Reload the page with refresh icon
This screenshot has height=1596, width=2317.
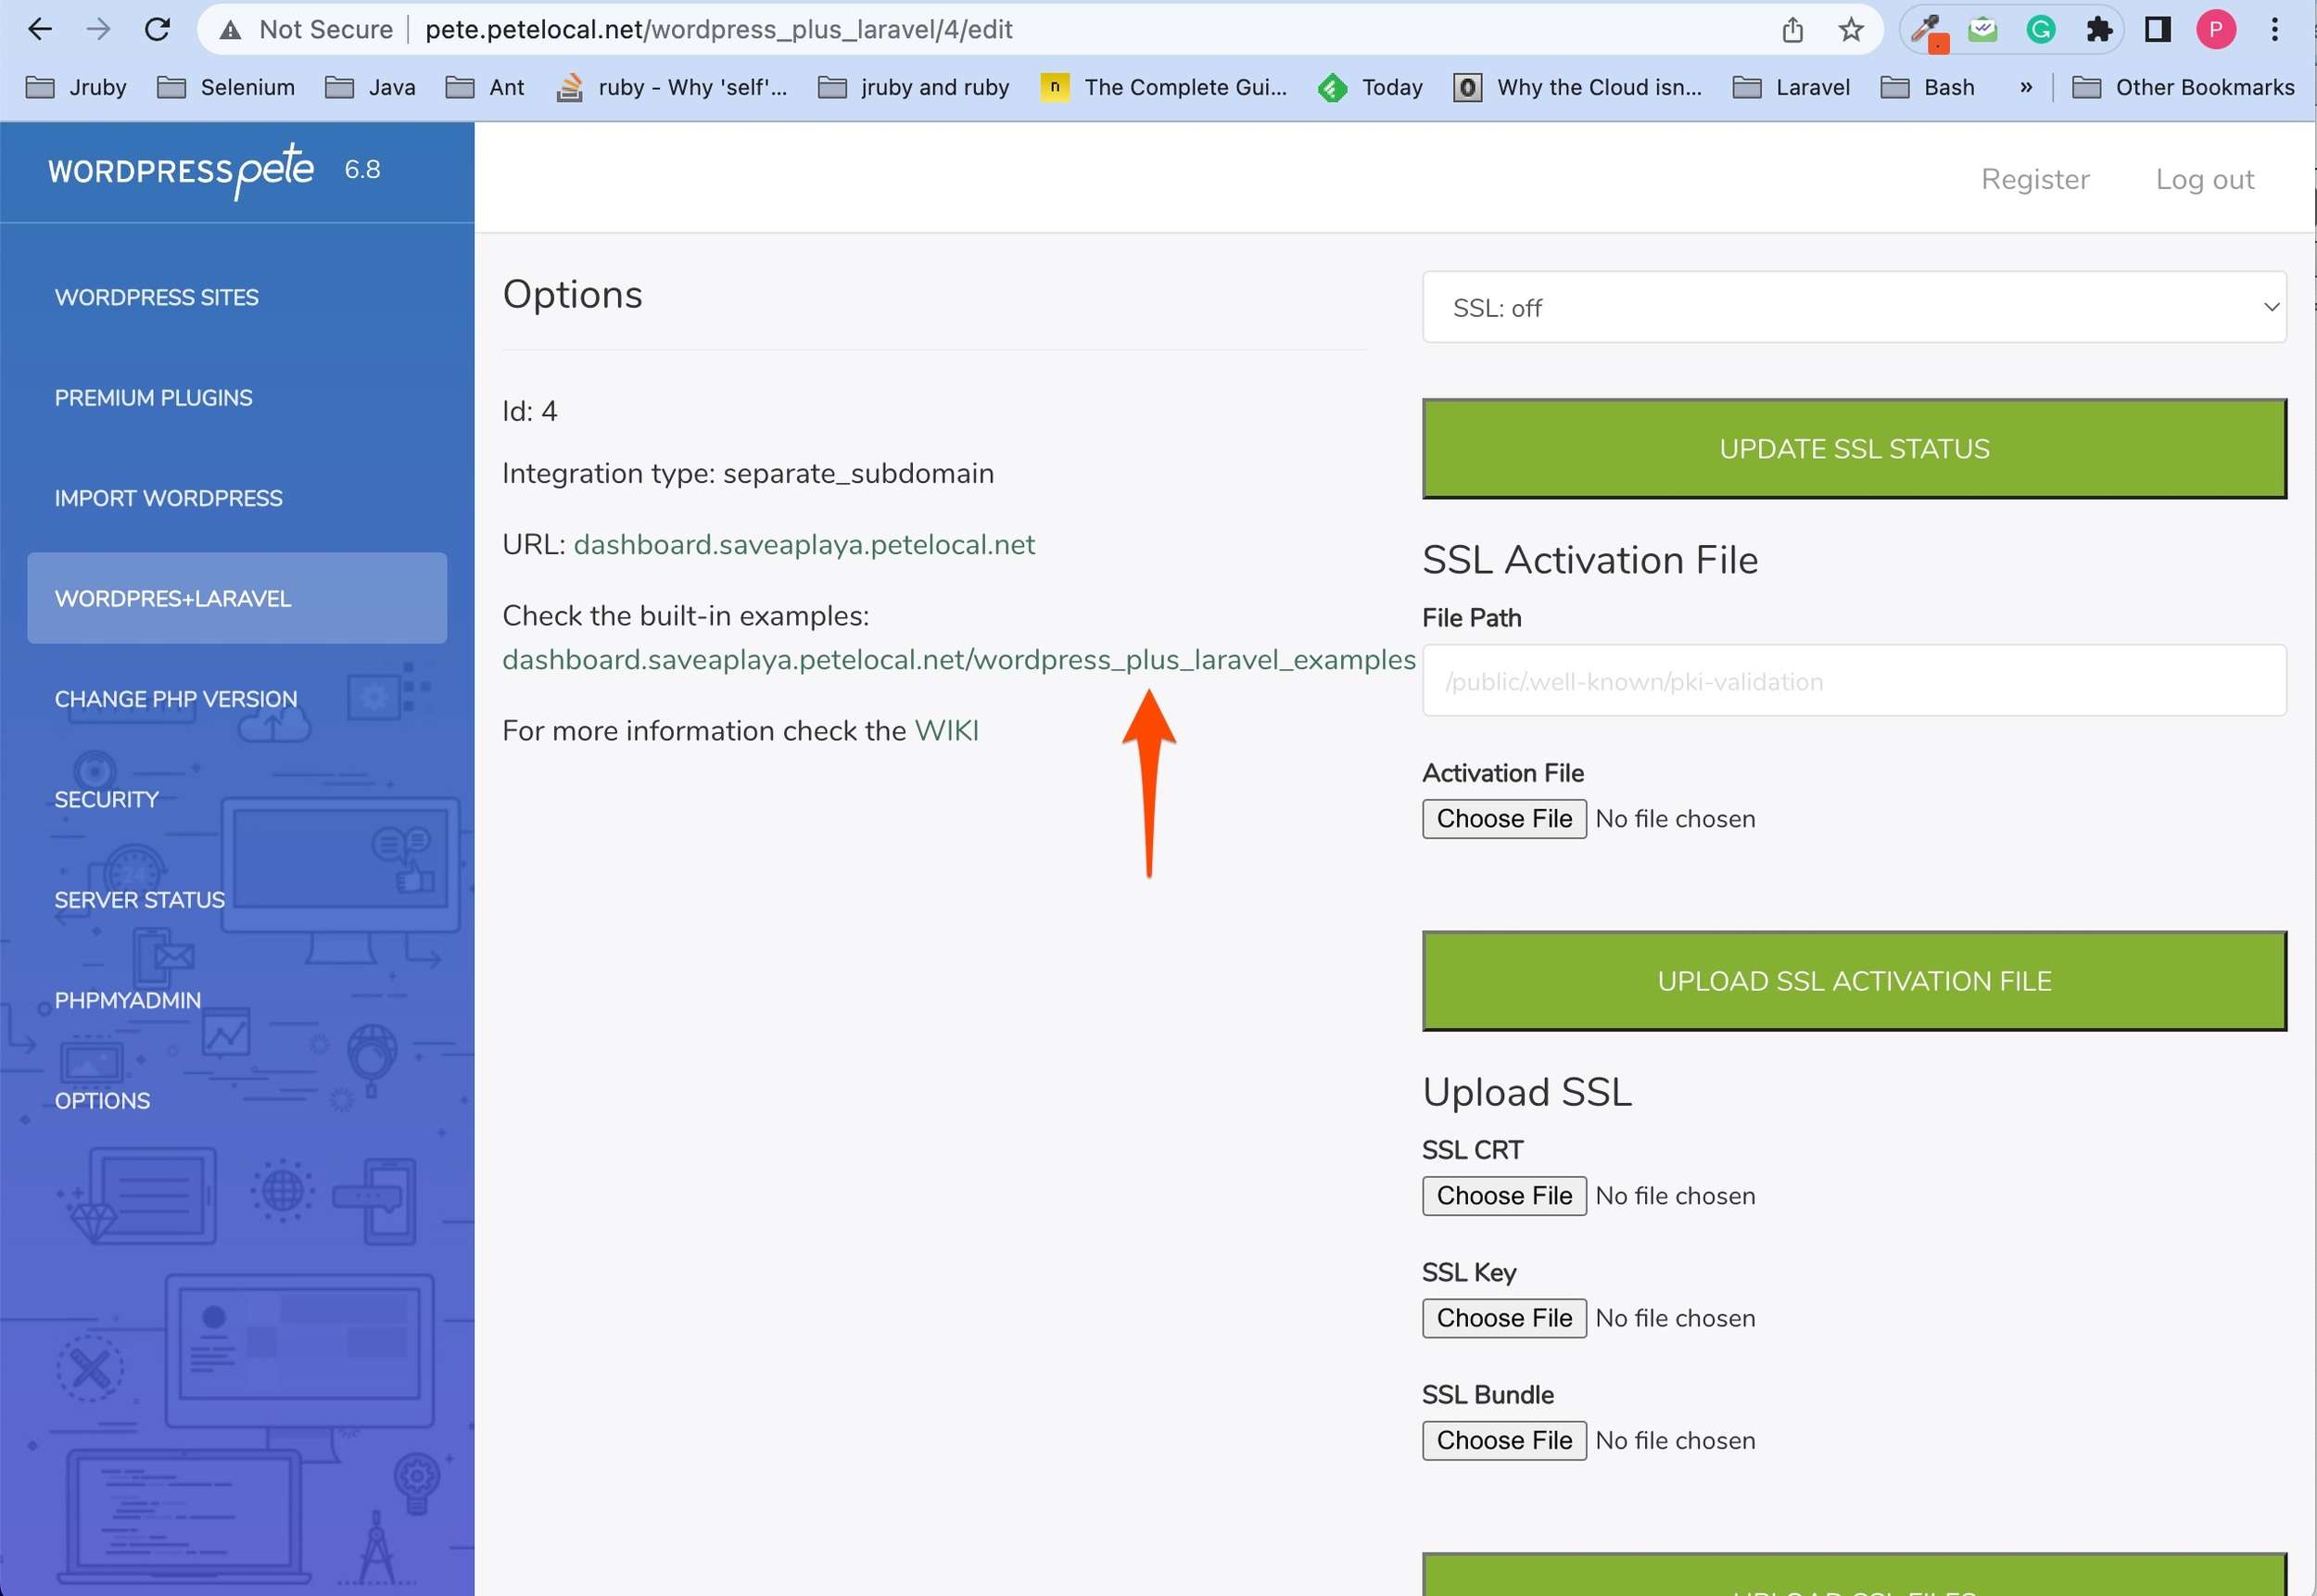157,29
